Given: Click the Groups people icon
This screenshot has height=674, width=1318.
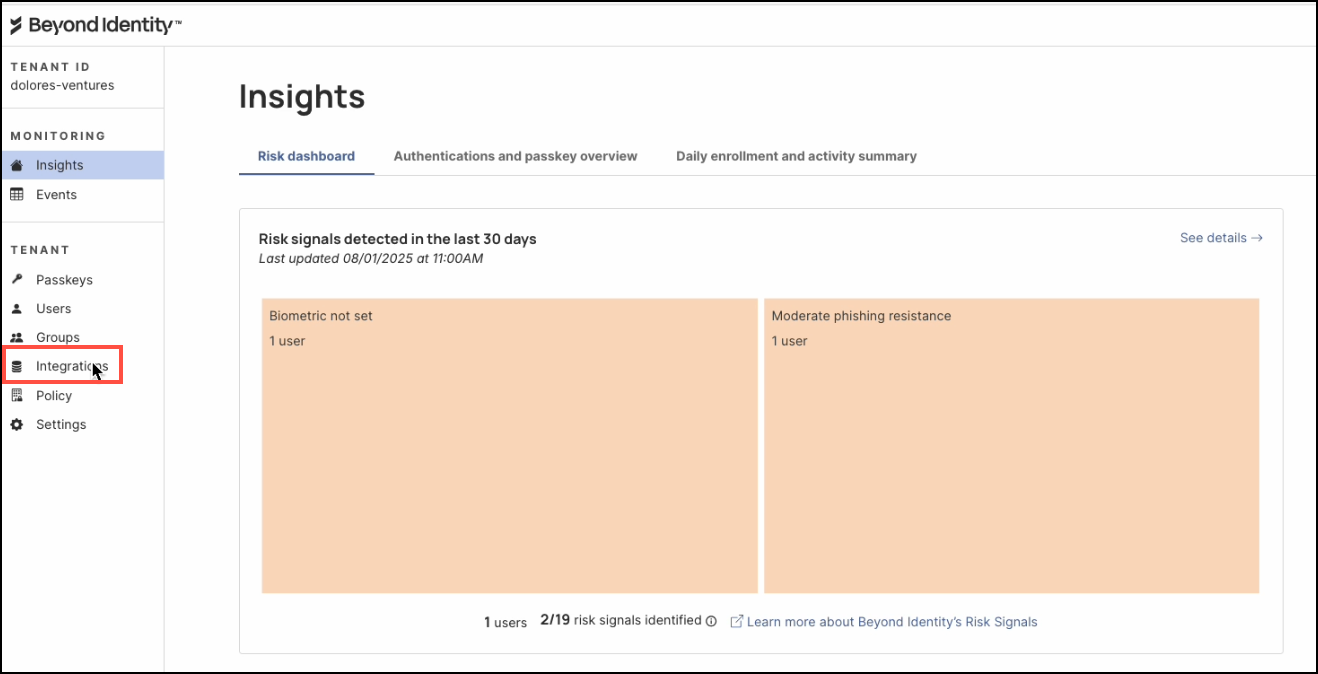Looking at the screenshot, I should (x=16, y=338).
